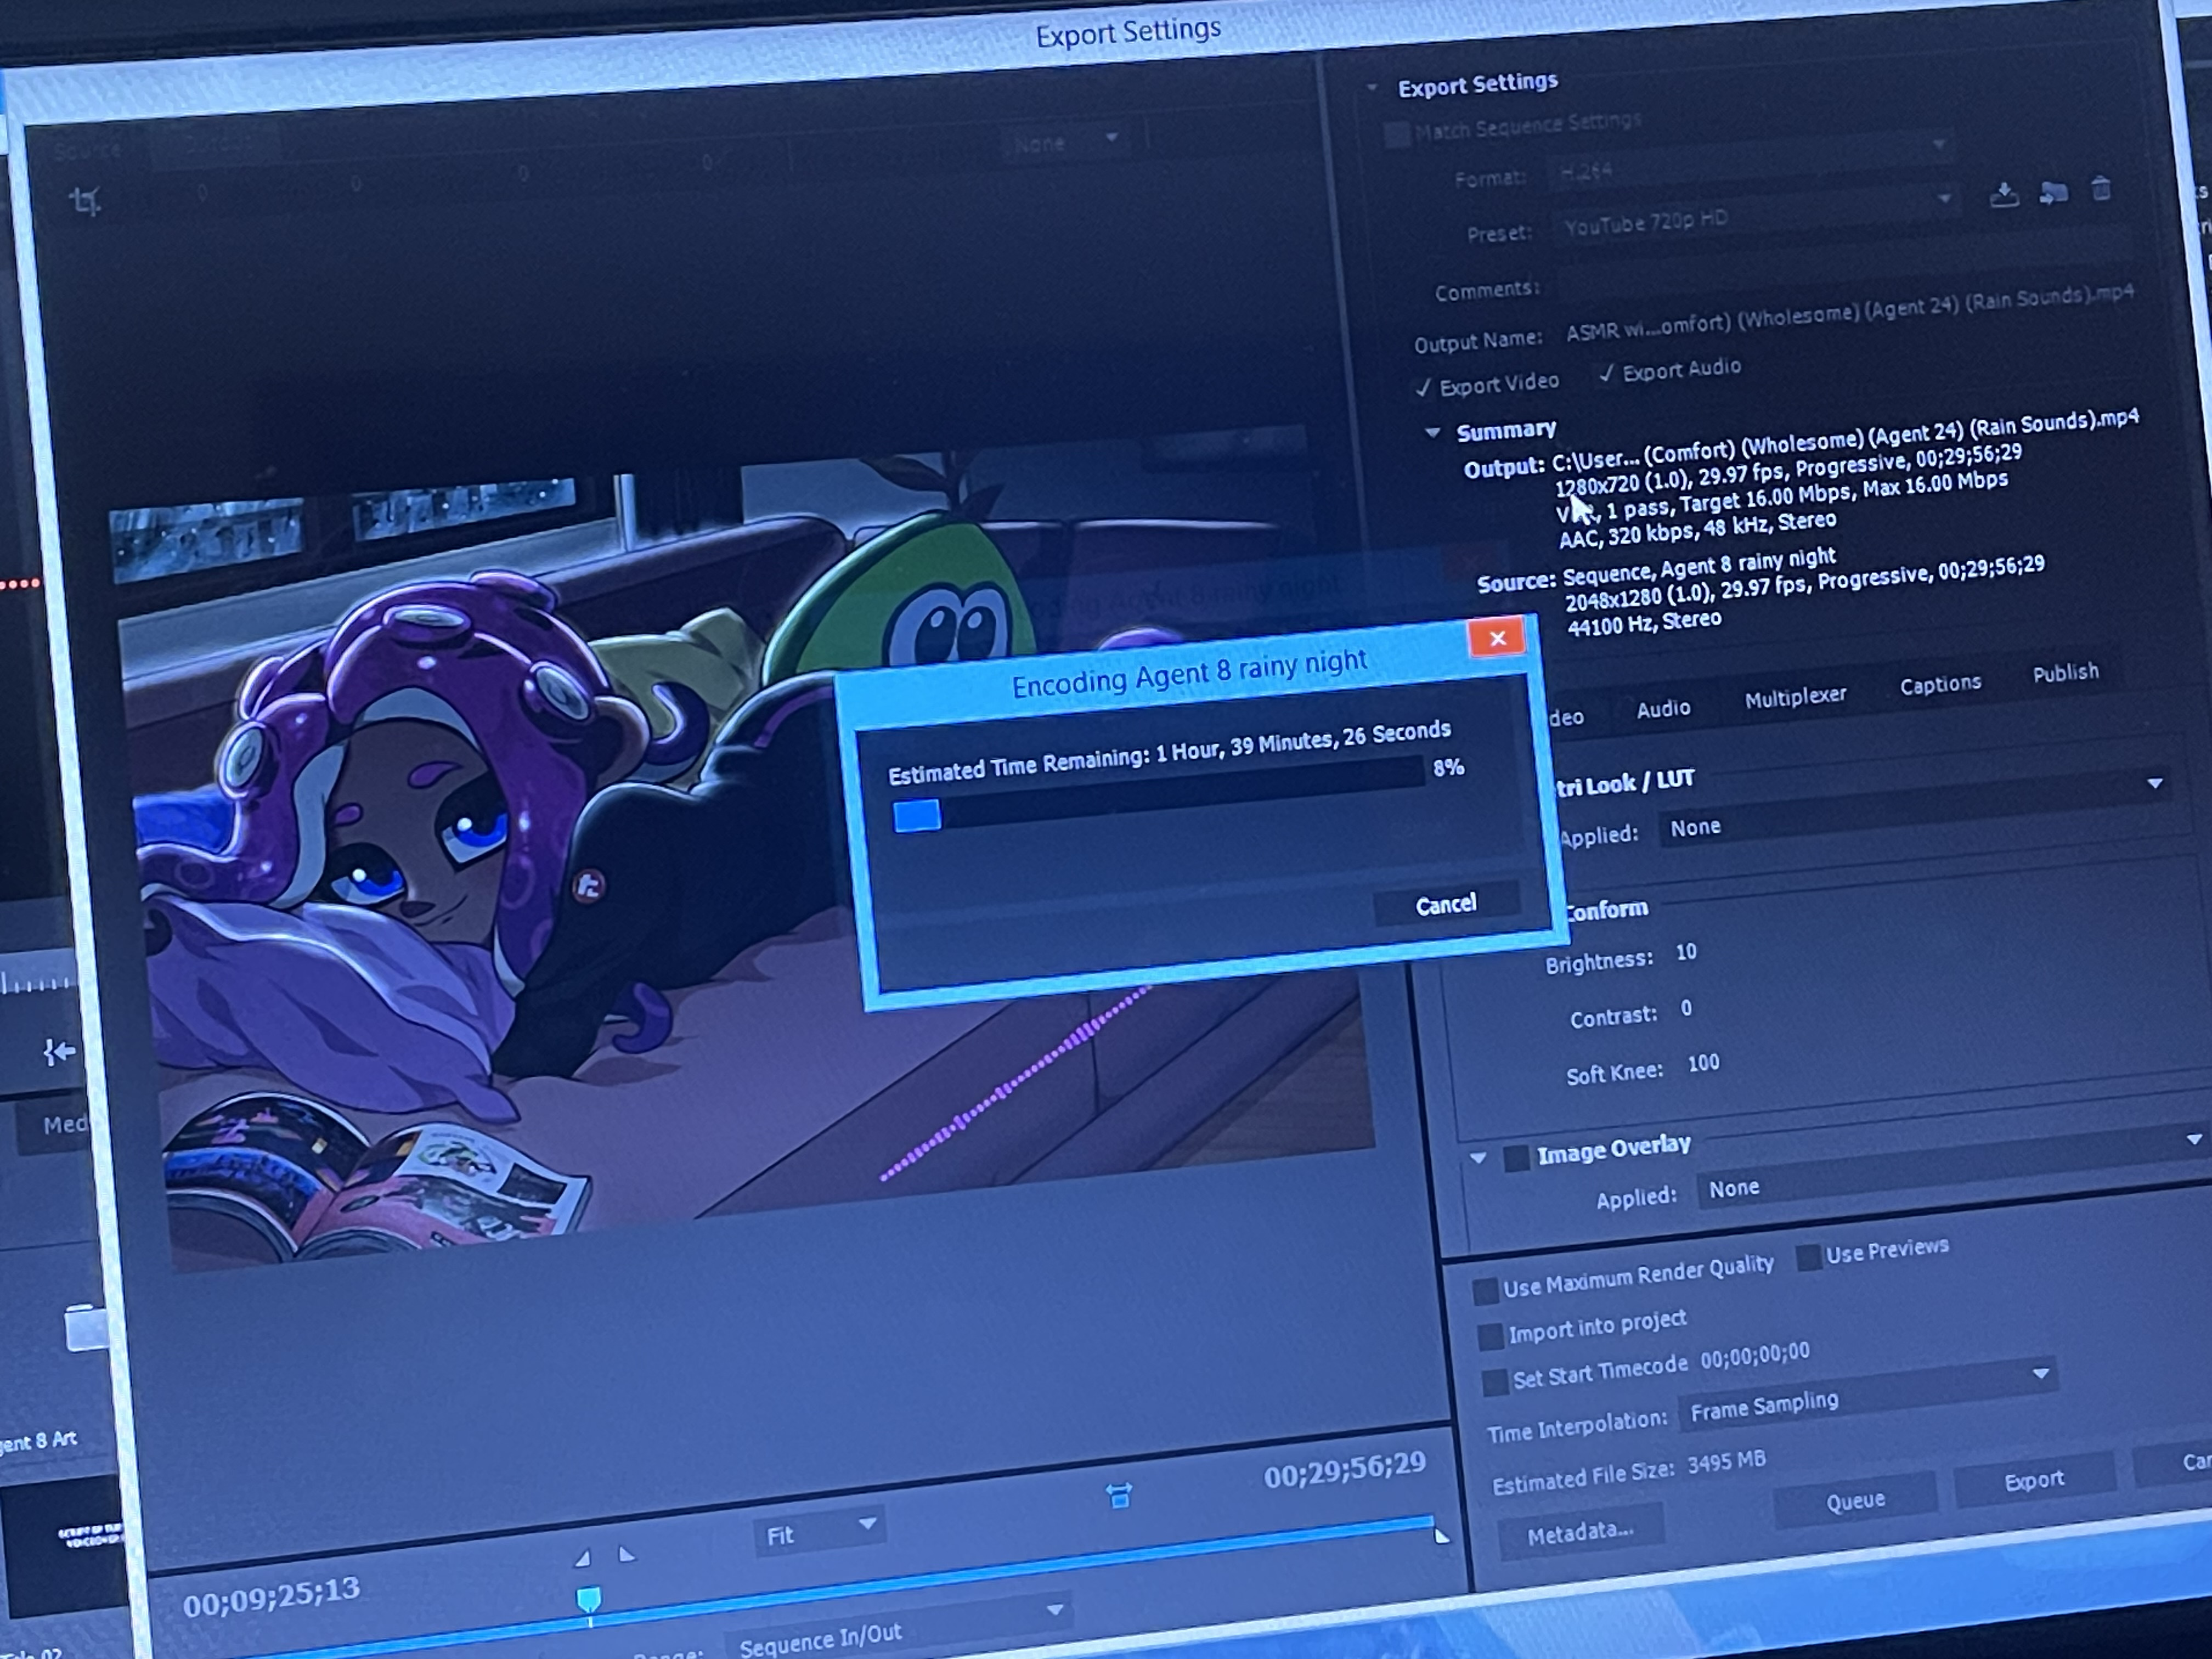The image size is (2212, 1659).
Task: Check the Use Previews checkbox
Action: (1808, 1258)
